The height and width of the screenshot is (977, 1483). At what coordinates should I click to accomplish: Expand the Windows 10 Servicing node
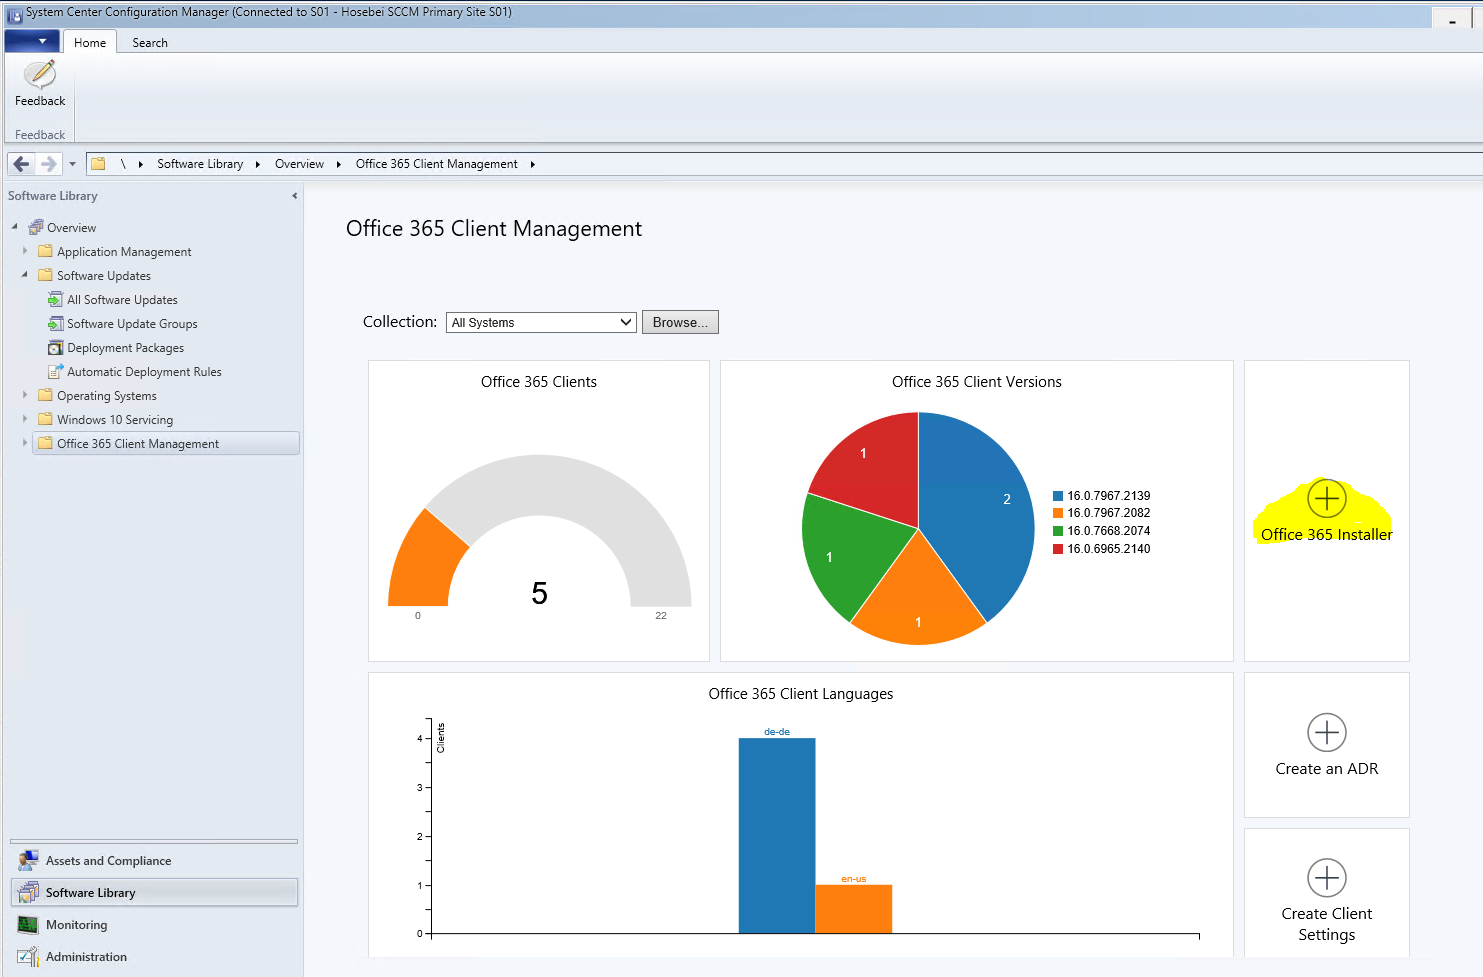25,419
